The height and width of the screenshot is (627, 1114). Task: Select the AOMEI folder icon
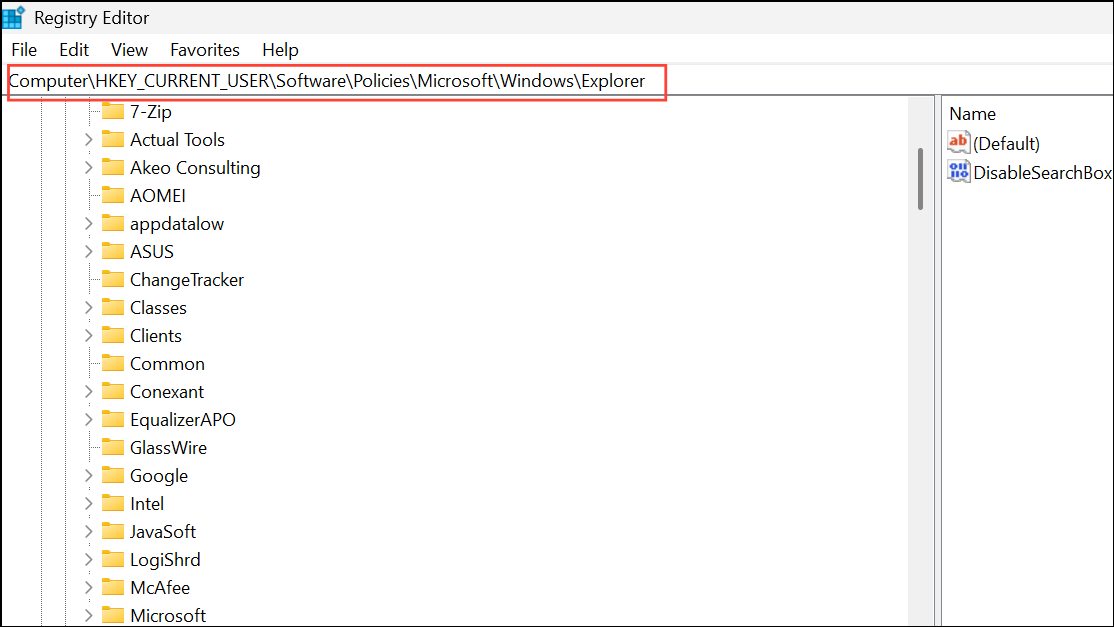[113, 195]
